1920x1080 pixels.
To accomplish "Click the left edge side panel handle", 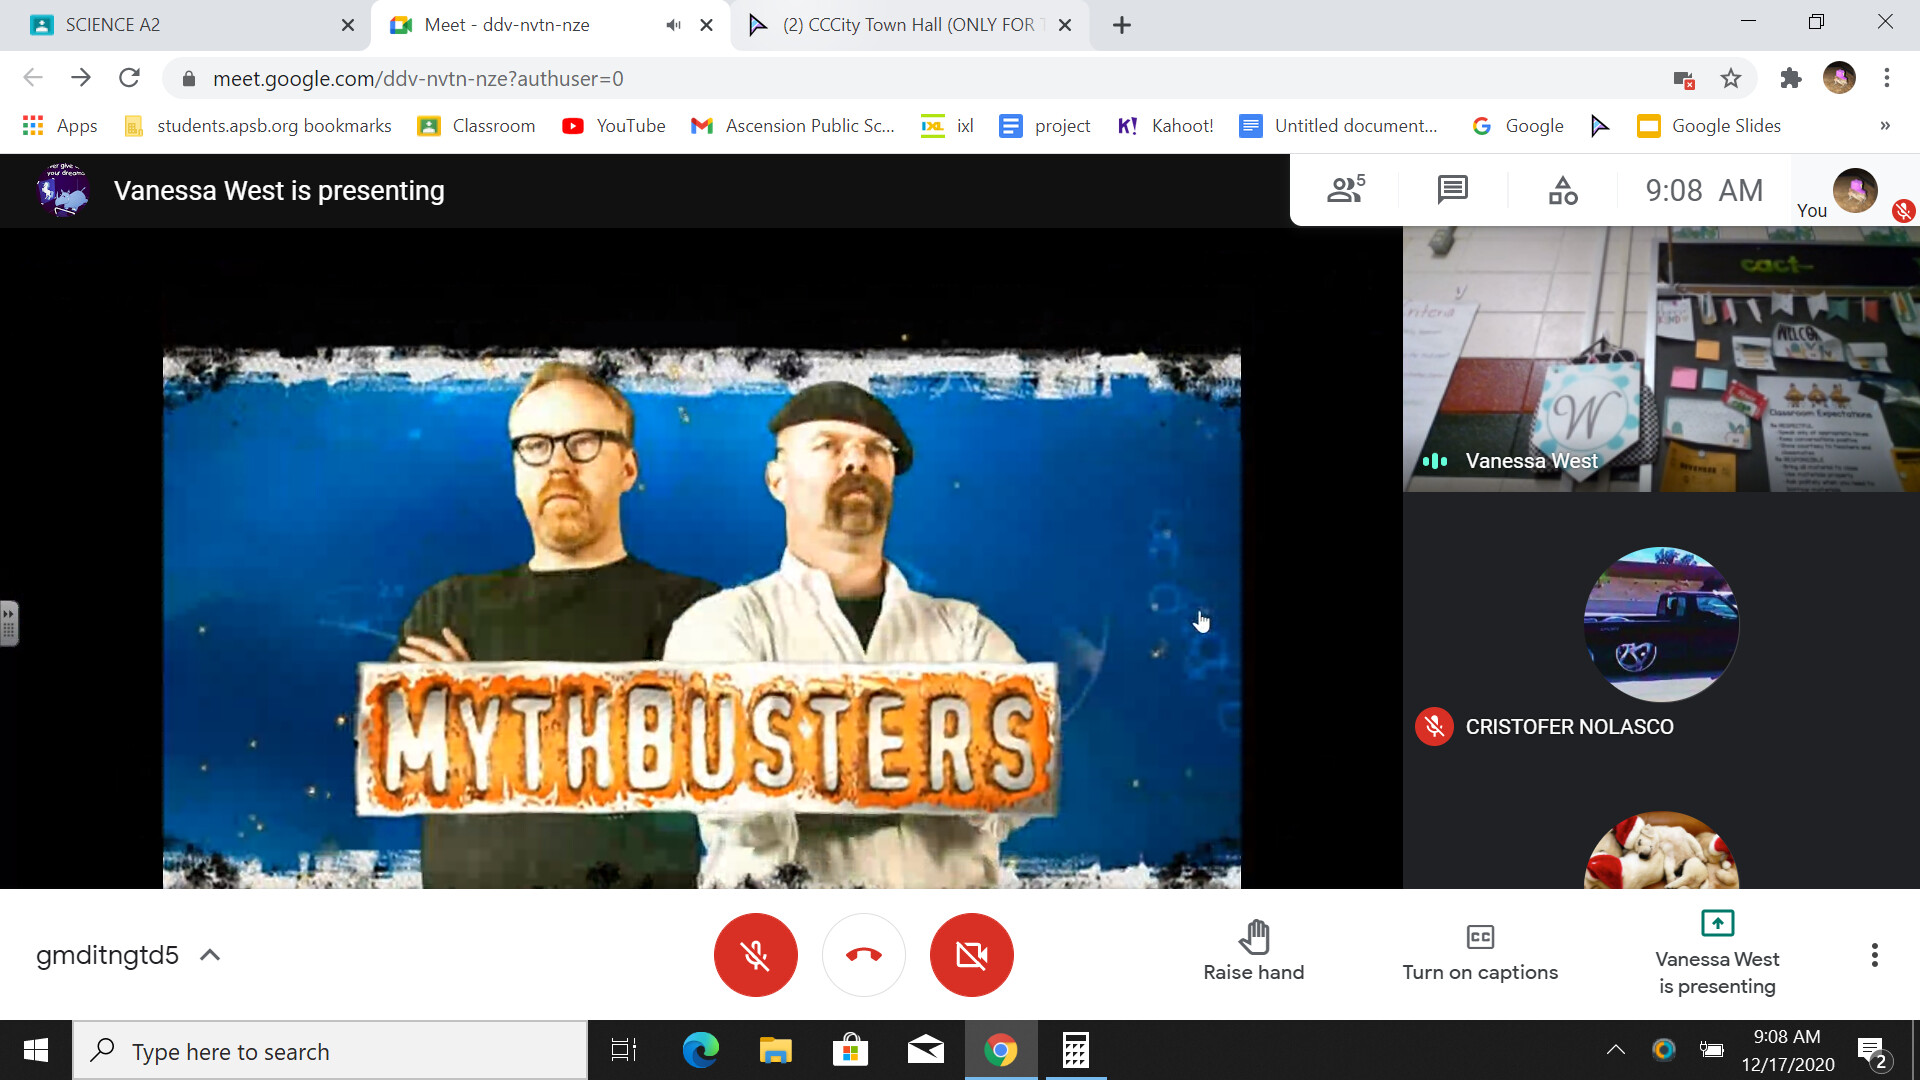I will (9, 623).
